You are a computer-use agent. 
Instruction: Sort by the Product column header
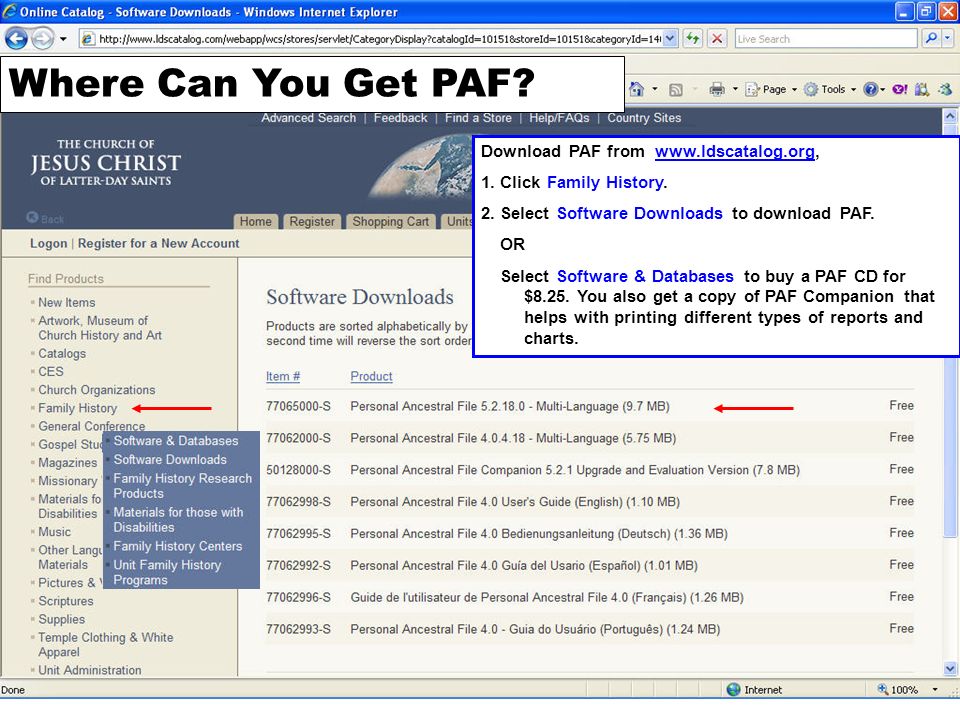371,376
